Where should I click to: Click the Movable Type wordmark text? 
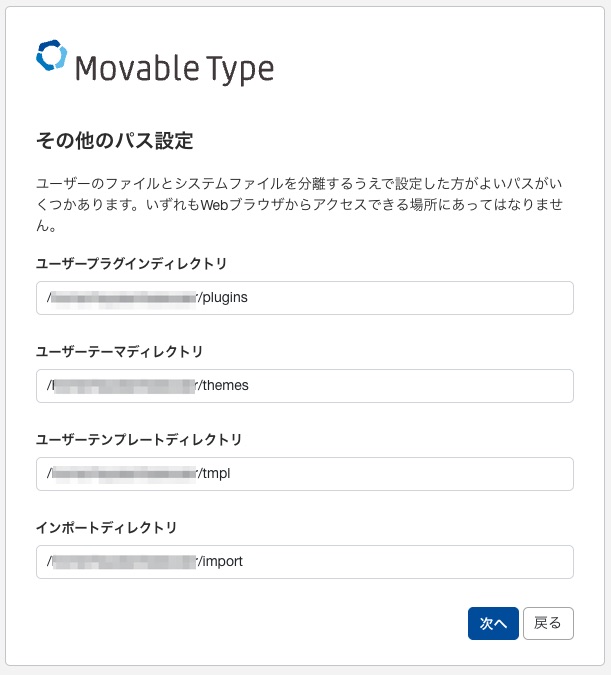(174, 68)
